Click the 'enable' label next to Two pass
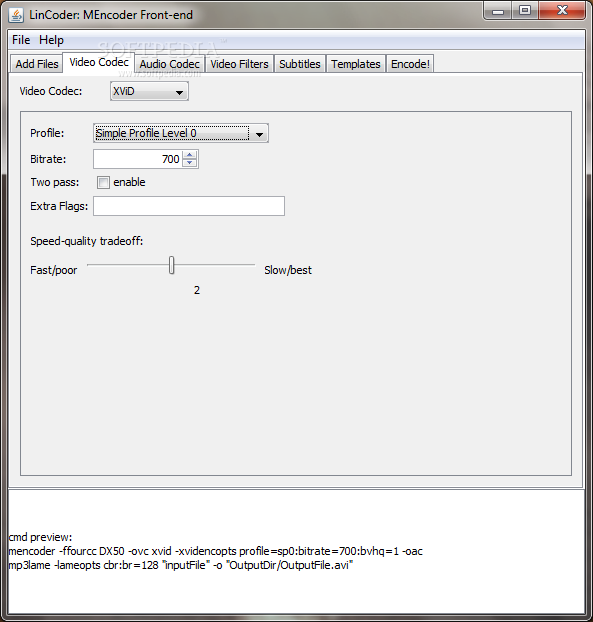This screenshot has height=622, width=593. (129, 182)
